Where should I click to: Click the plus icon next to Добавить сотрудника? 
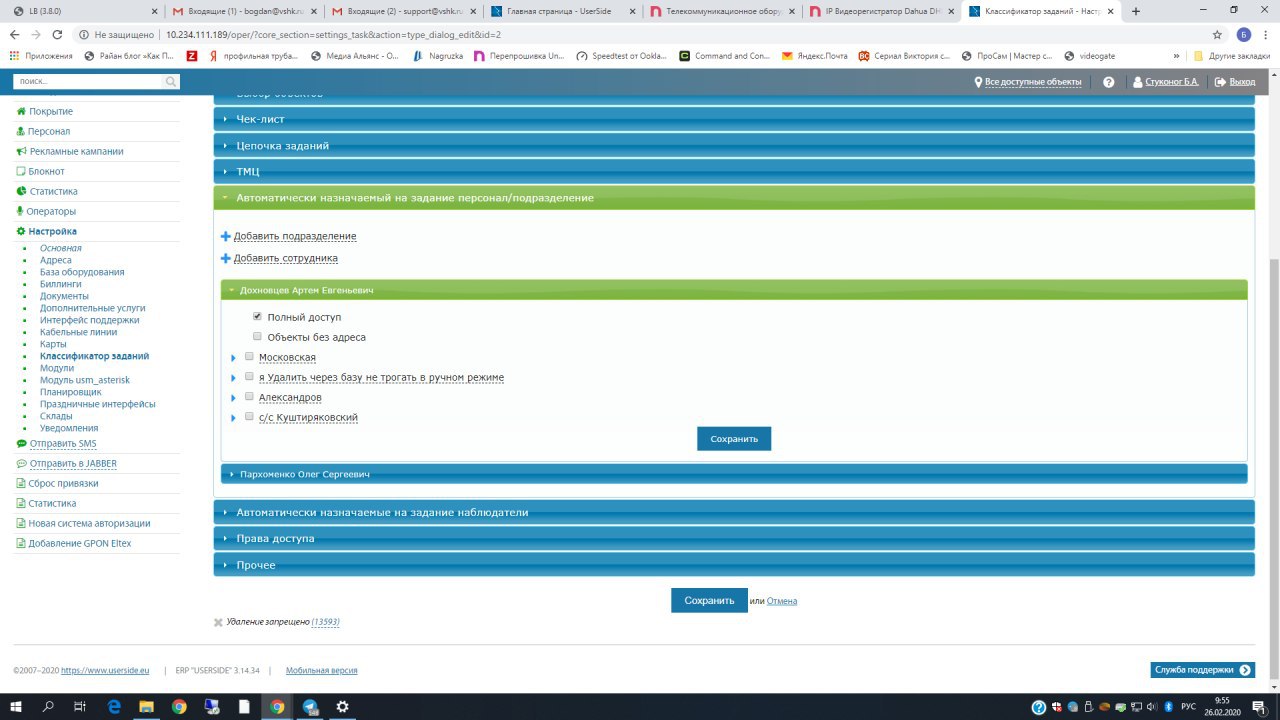pyautogui.click(x=226, y=258)
